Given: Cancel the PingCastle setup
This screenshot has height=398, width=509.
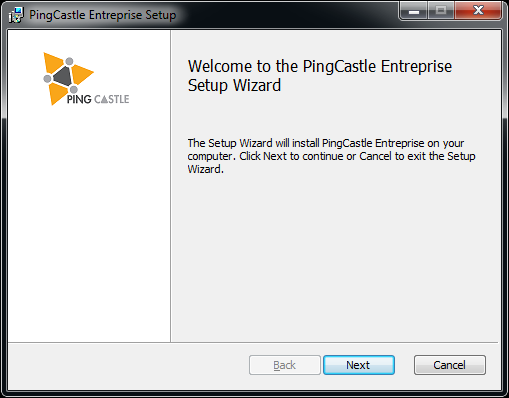Looking at the screenshot, I should point(450,365).
